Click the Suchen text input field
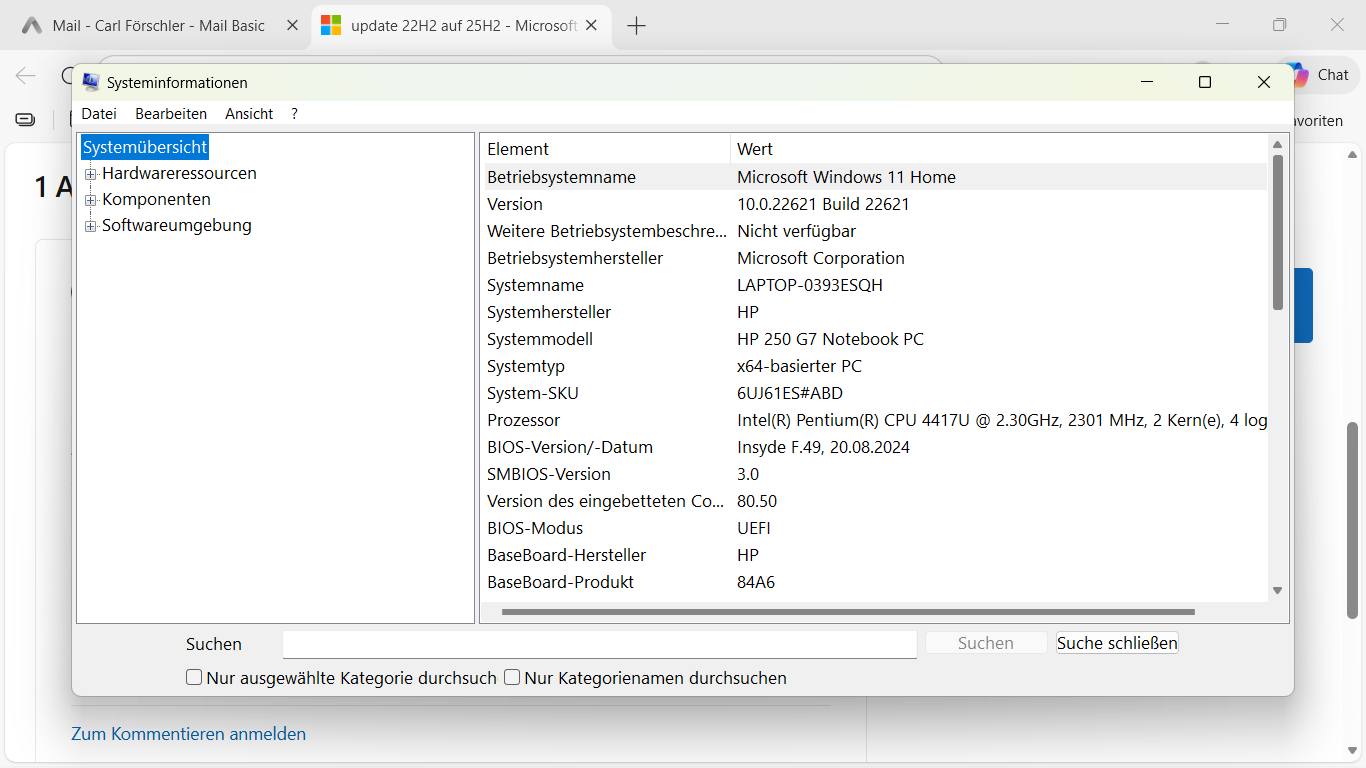The width and height of the screenshot is (1366, 768). click(600, 644)
